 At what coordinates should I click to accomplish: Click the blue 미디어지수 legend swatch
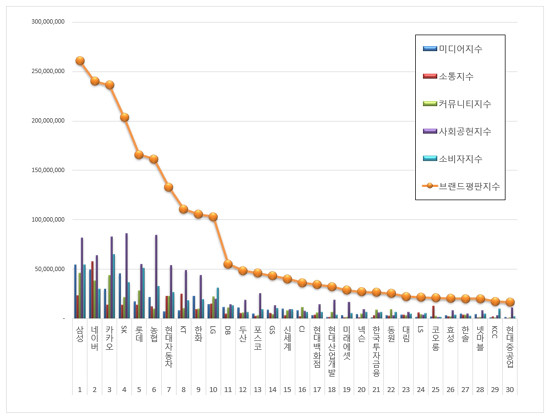coord(430,49)
